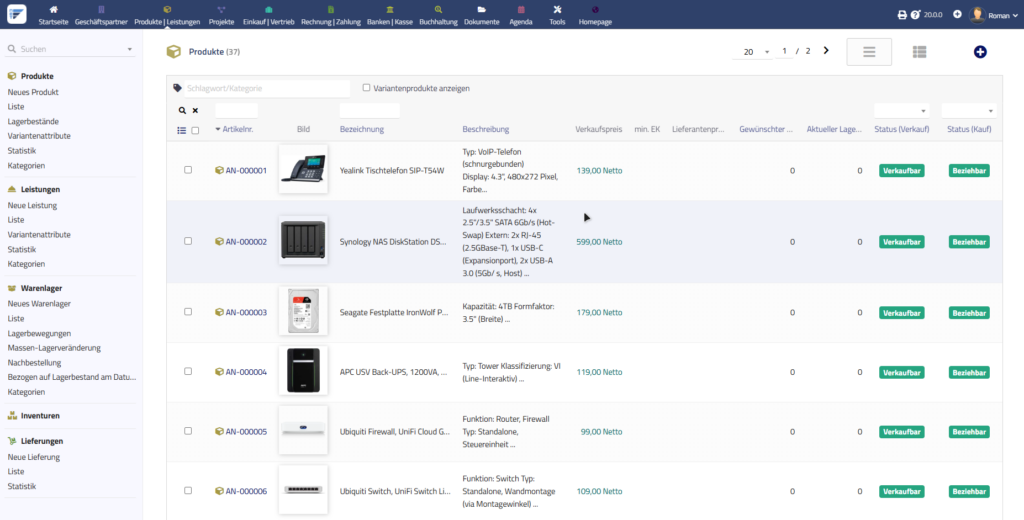Open Neues Produkt in the sidebar
1024x520 pixels.
(x=33, y=92)
